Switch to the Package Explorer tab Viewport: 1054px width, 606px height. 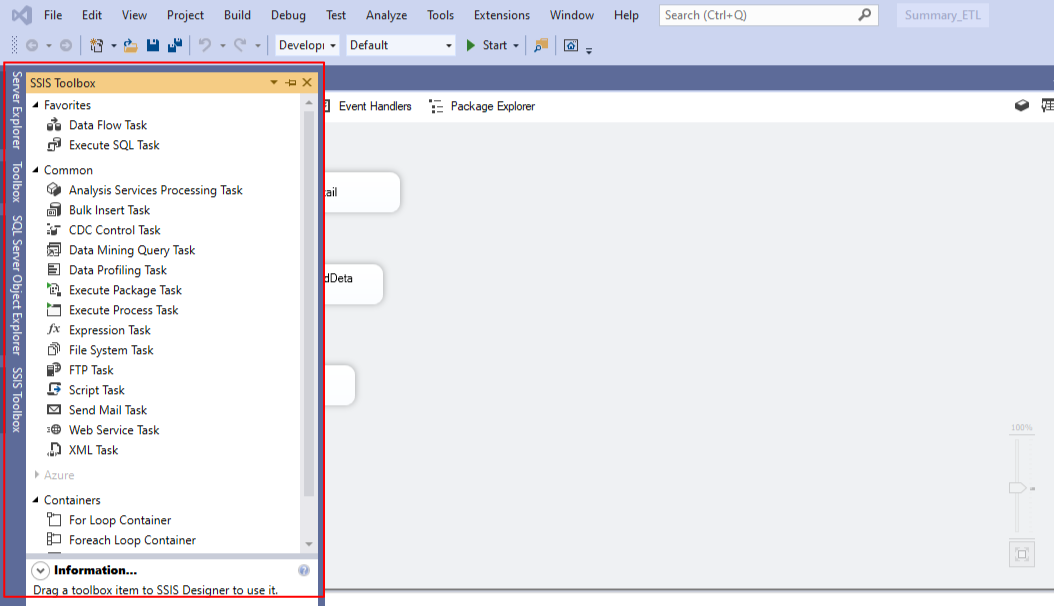482,106
